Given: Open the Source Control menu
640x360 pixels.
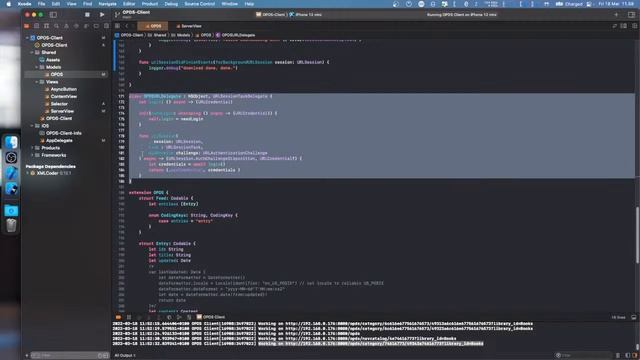Looking at the screenshot, I should pos(200,4).
